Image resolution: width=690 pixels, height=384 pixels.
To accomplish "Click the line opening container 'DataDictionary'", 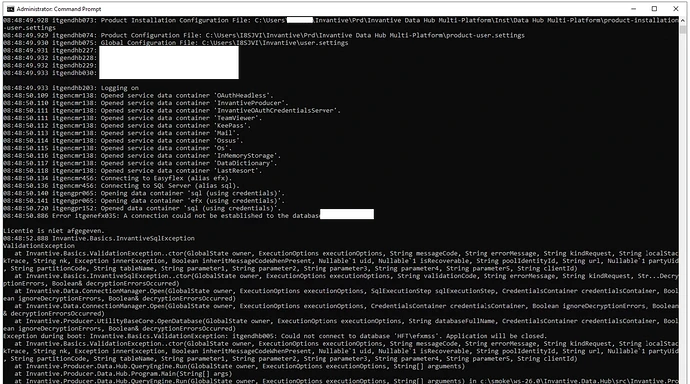I will point(140,163).
